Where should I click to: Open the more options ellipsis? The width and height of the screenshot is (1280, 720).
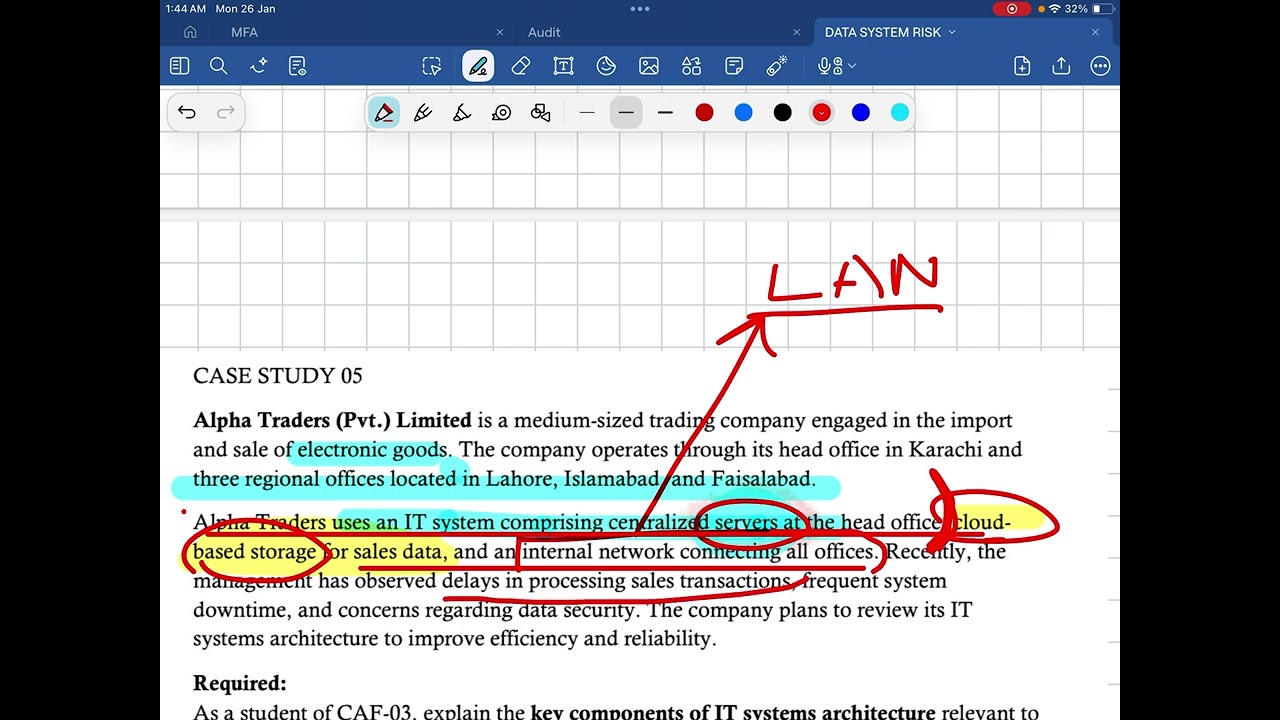coord(1101,66)
